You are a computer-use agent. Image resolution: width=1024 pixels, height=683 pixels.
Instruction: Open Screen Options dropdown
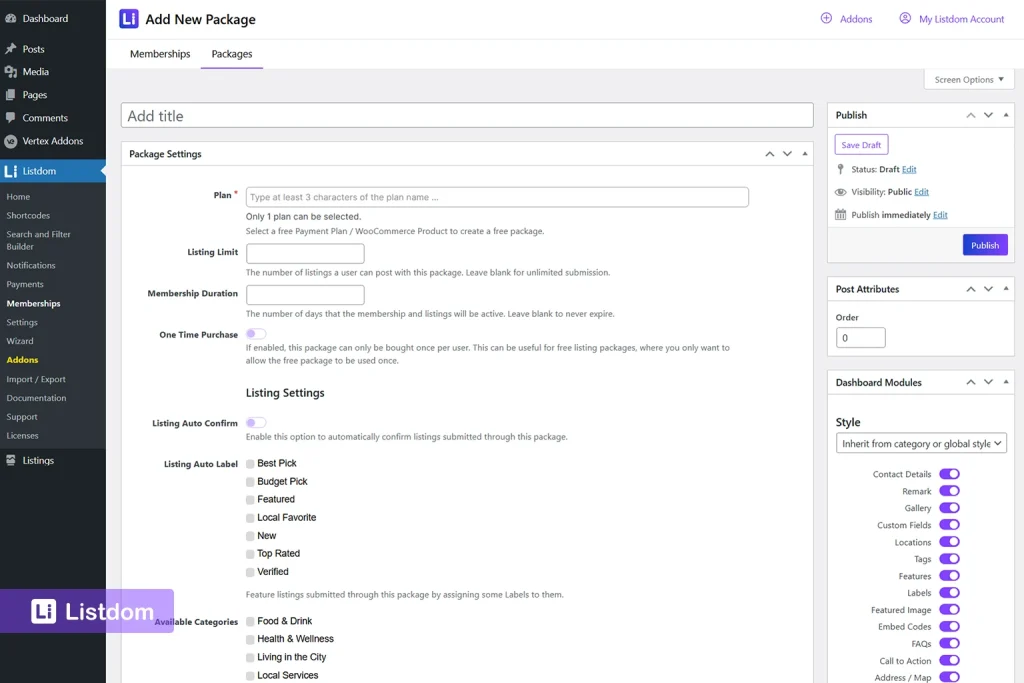(967, 79)
